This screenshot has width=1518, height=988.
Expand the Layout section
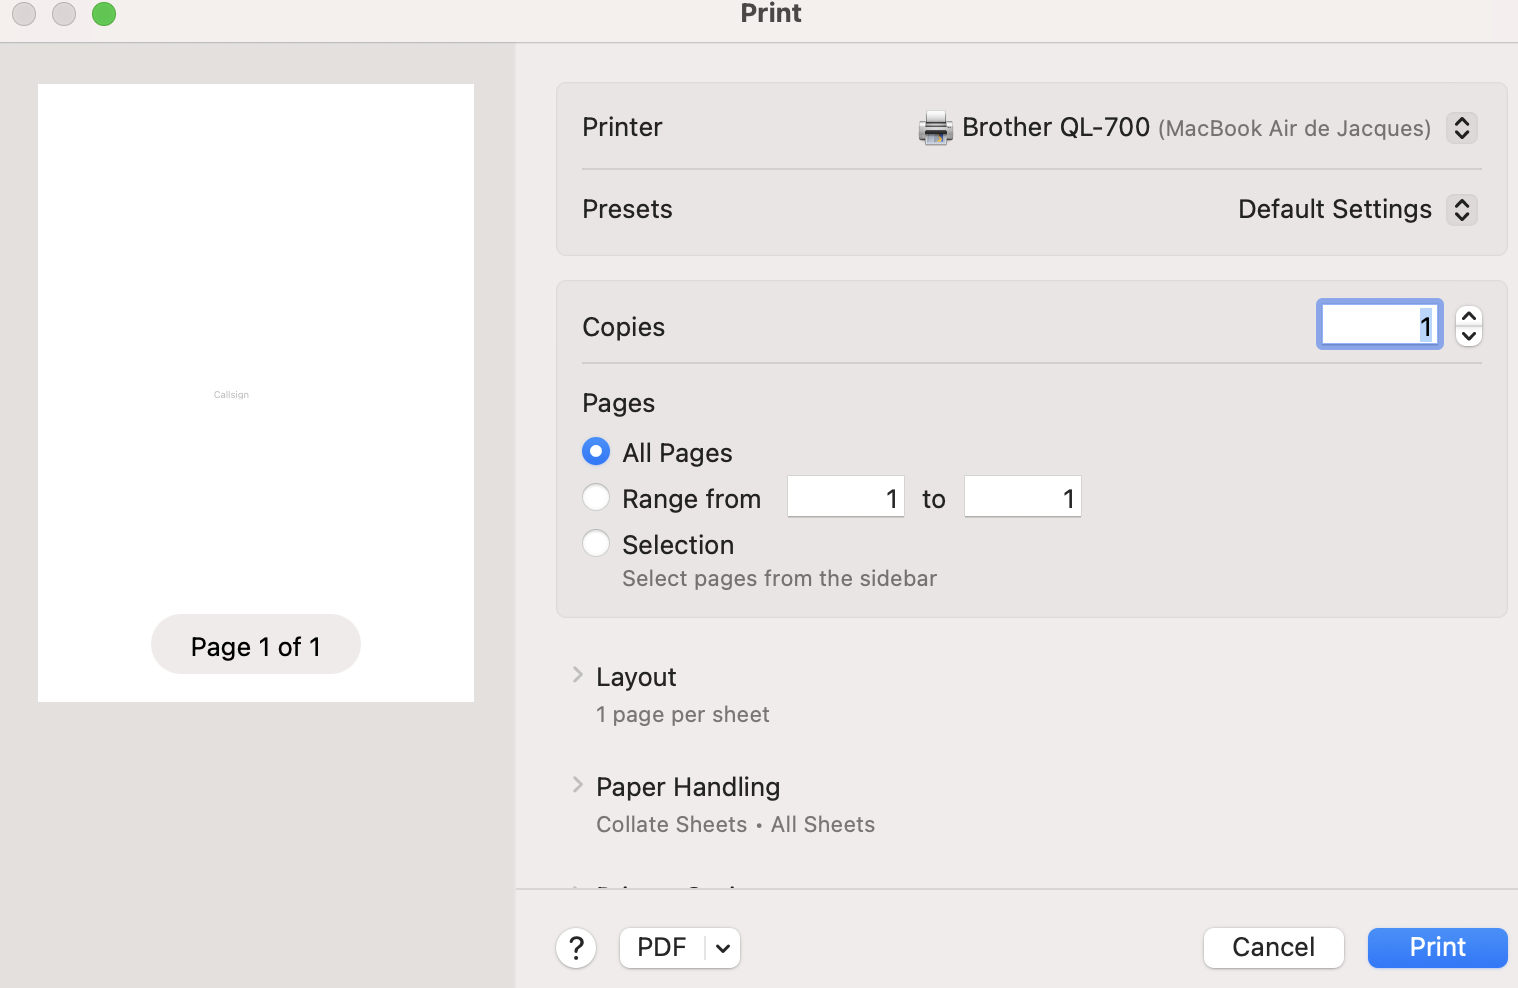[x=578, y=676]
